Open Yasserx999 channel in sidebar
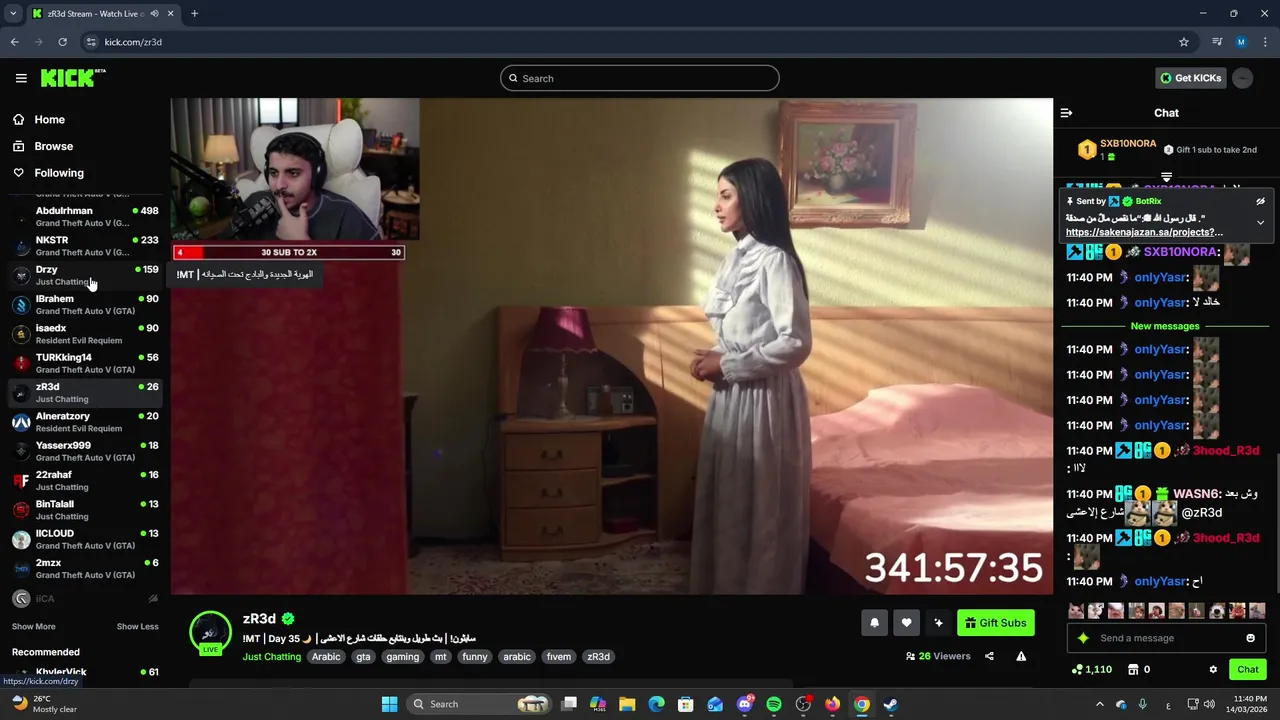 click(85, 451)
